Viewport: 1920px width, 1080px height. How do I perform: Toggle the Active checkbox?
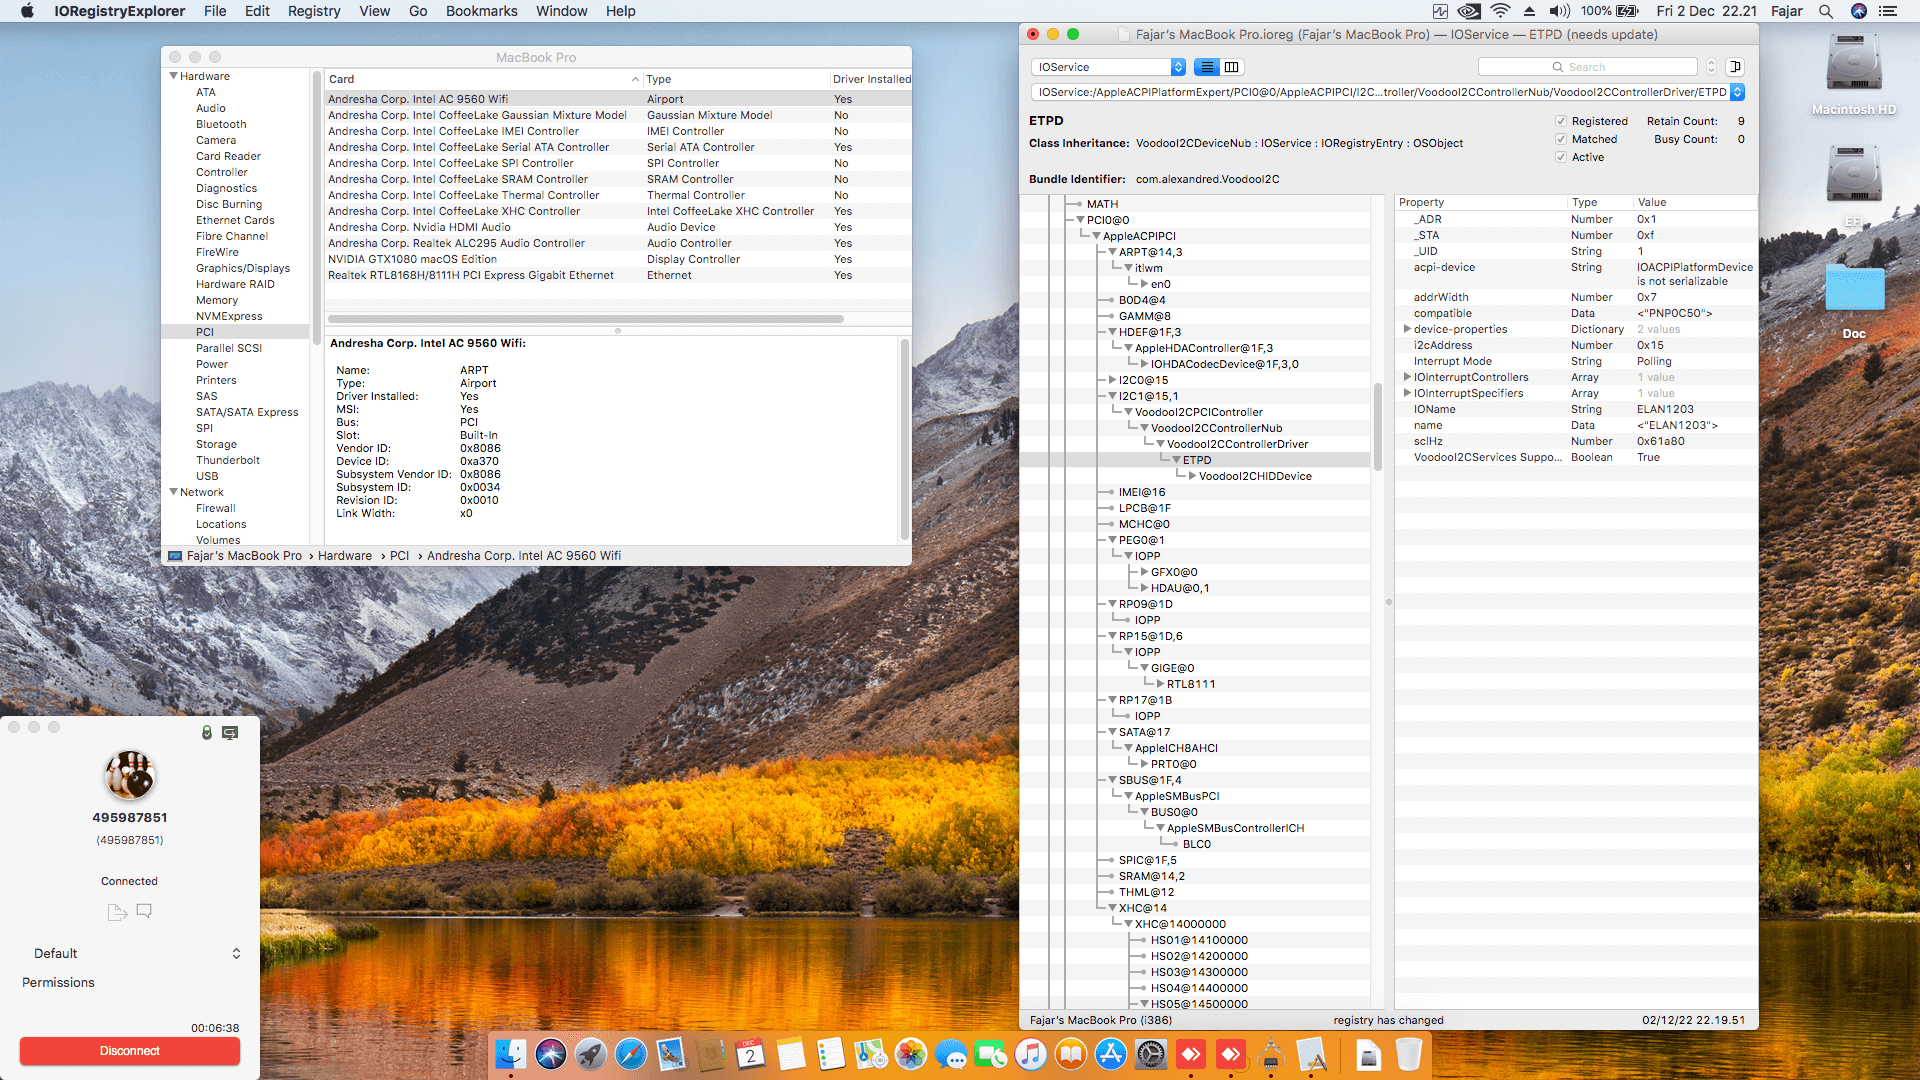click(x=1560, y=157)
